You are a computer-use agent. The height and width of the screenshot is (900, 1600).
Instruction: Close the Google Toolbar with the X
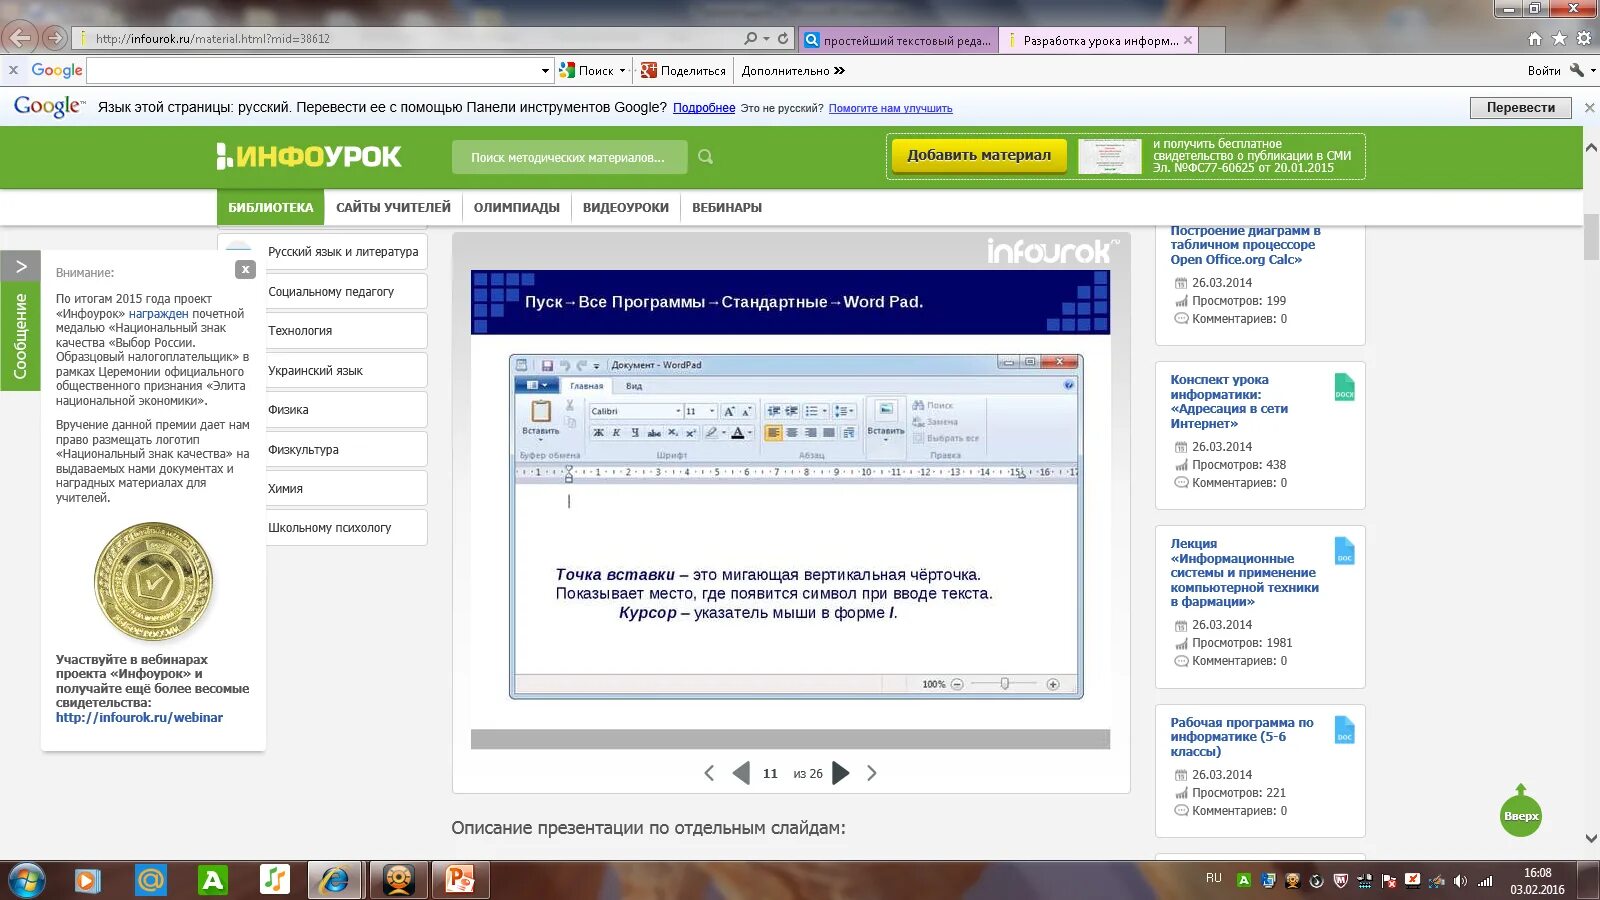(x=13, y=70)
